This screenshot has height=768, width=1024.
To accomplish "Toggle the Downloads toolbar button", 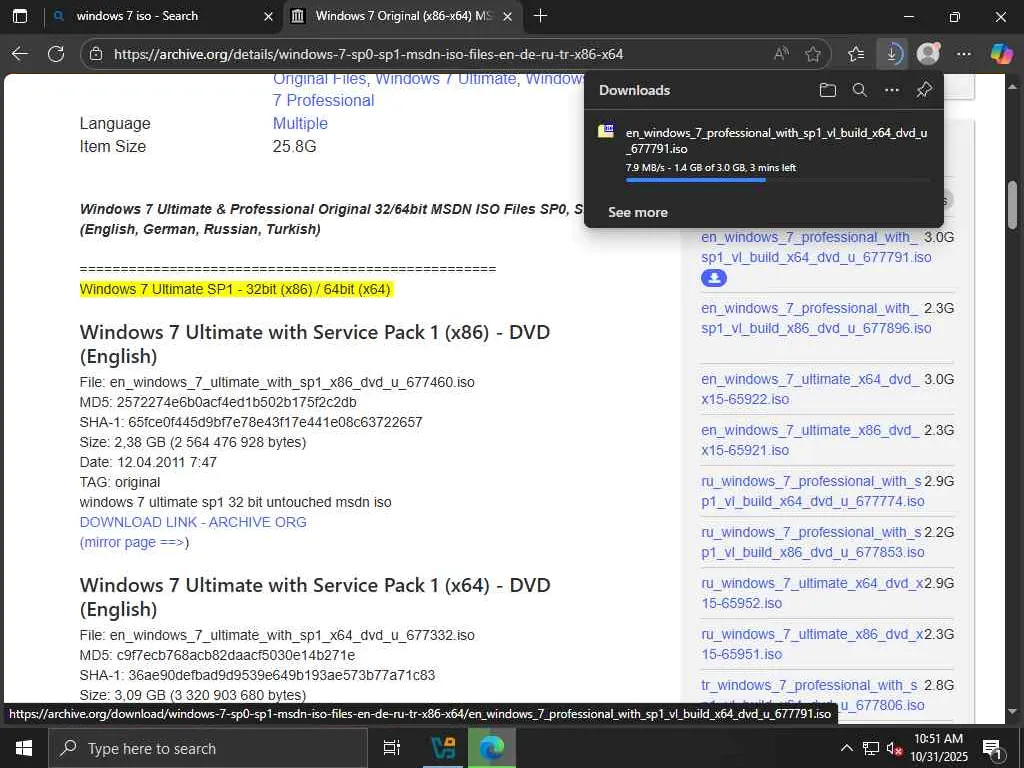I will [891, 54].
